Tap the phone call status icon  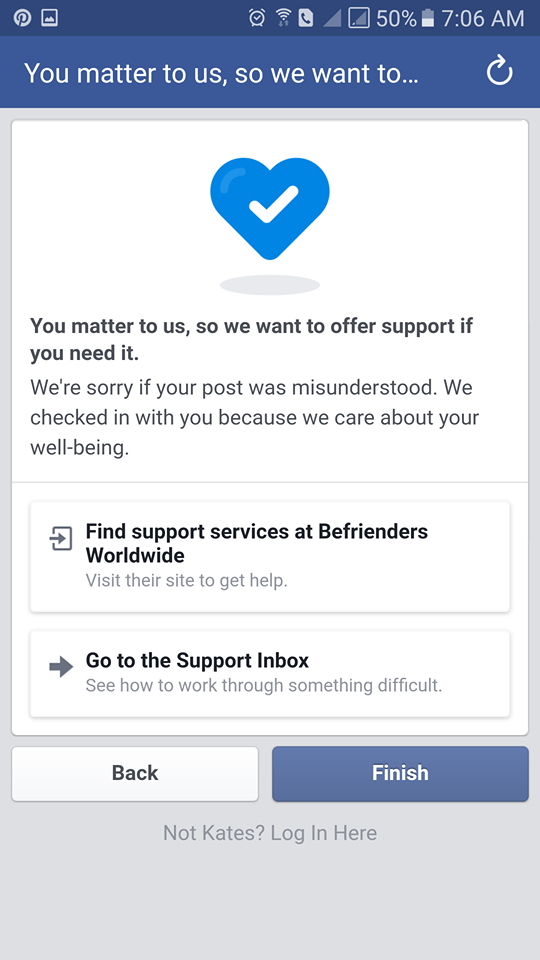point(306,18)
